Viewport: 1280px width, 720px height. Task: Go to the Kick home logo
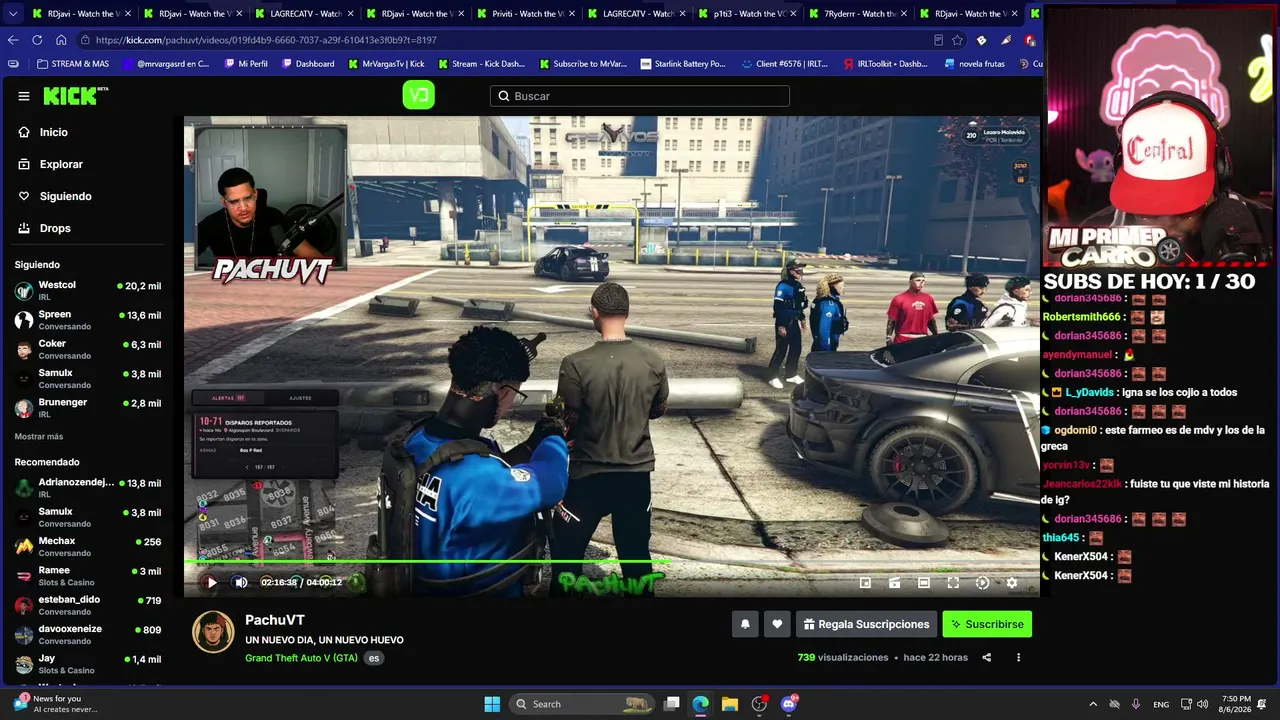(75, 96)
